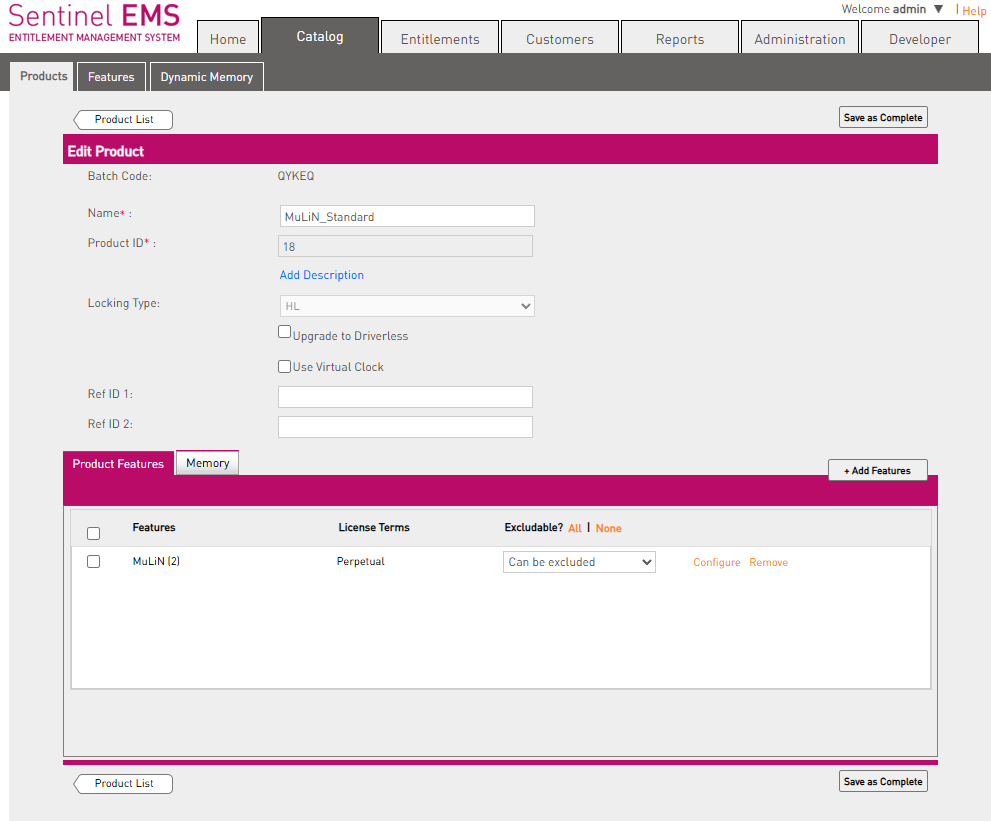Click the top Save as Complete button

[883, 118]
